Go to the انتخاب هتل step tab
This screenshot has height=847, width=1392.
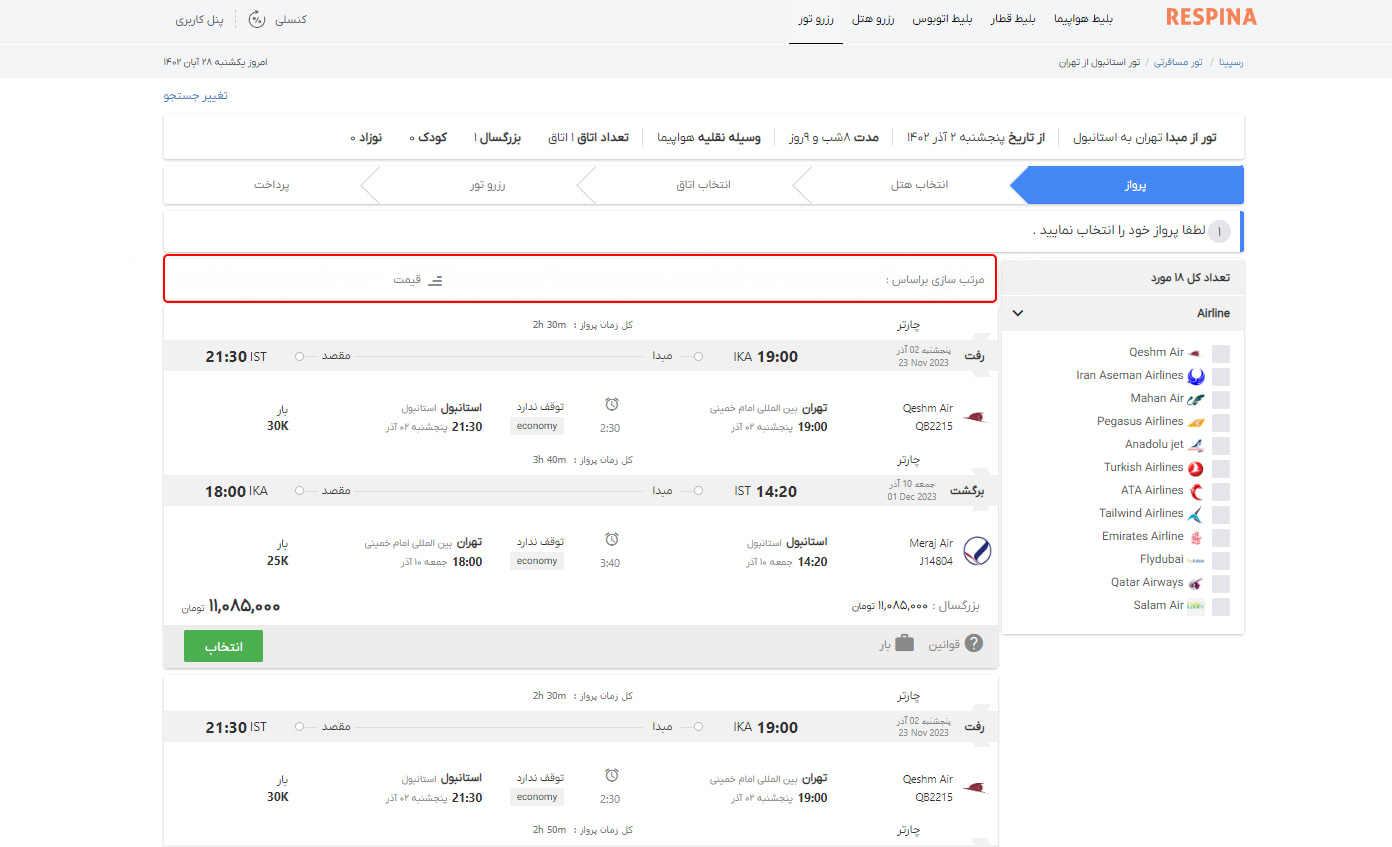(x=919, y=185)
